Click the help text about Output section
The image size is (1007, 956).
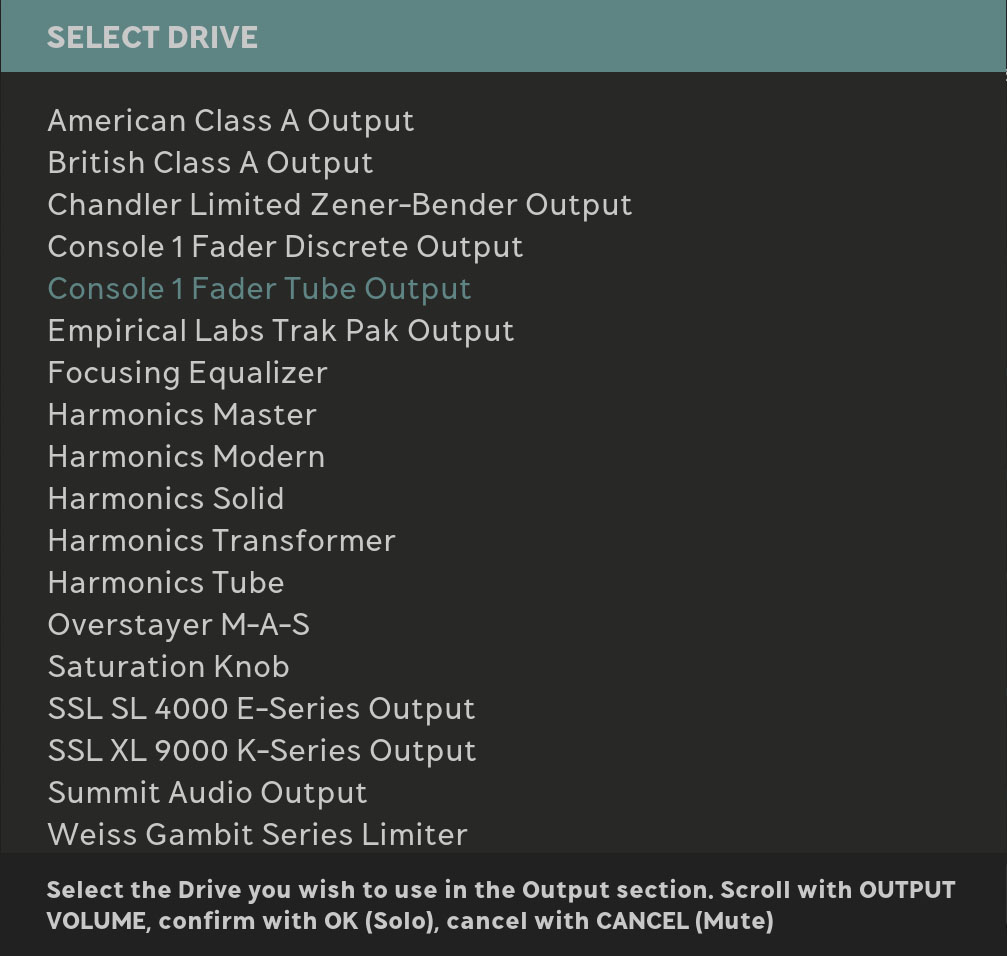[500, 905]
